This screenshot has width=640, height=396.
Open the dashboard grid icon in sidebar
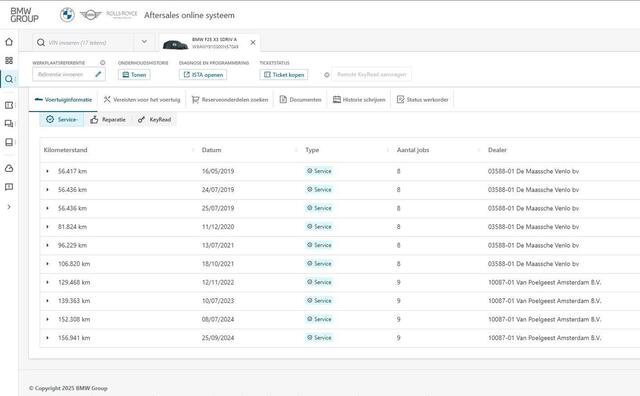(x=9, y=60)
